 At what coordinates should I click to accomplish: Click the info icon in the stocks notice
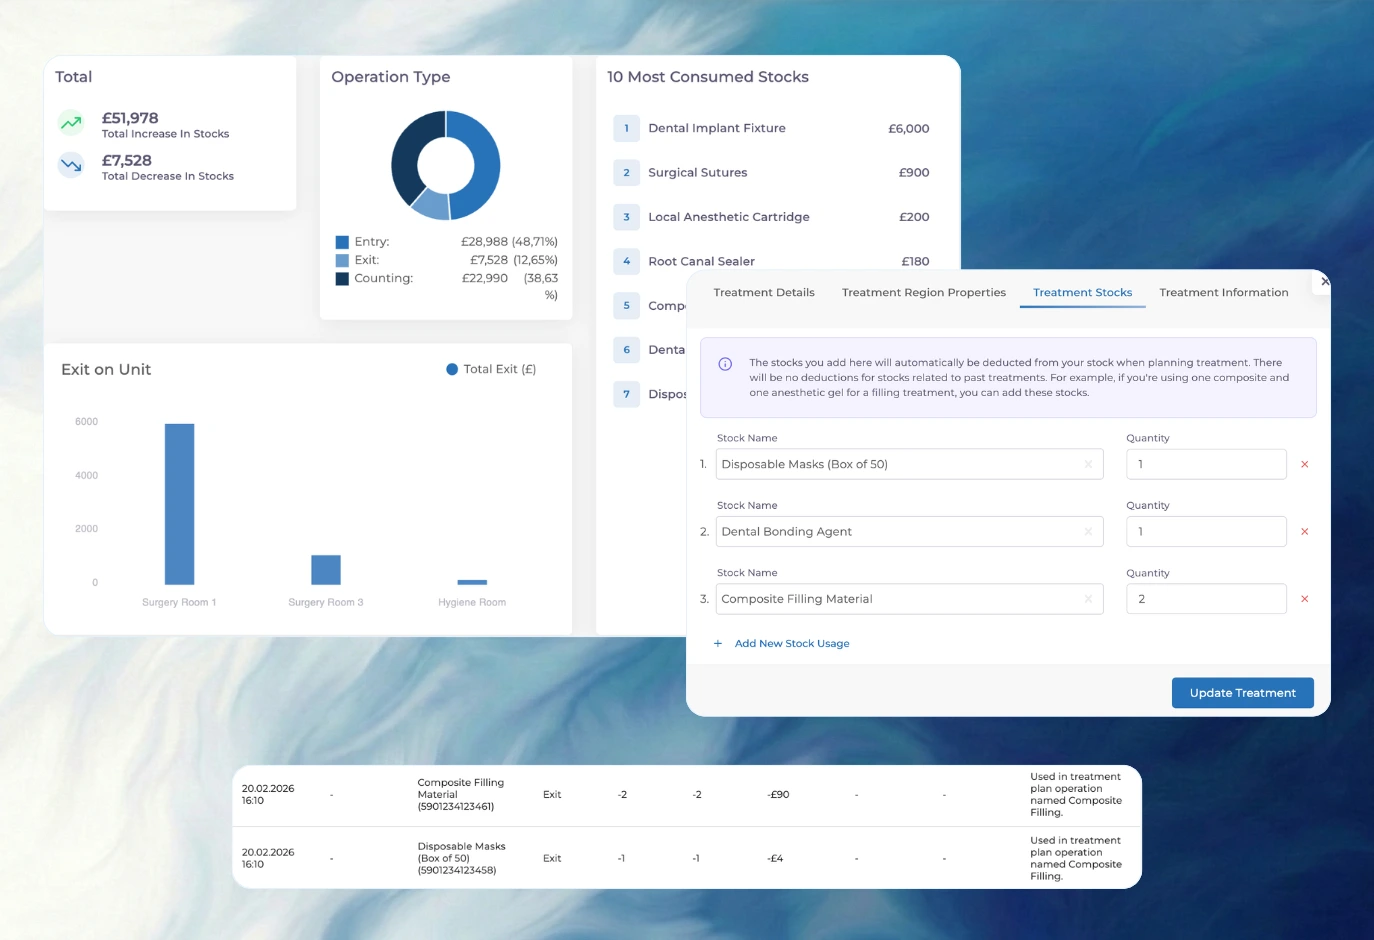(726, 365)
